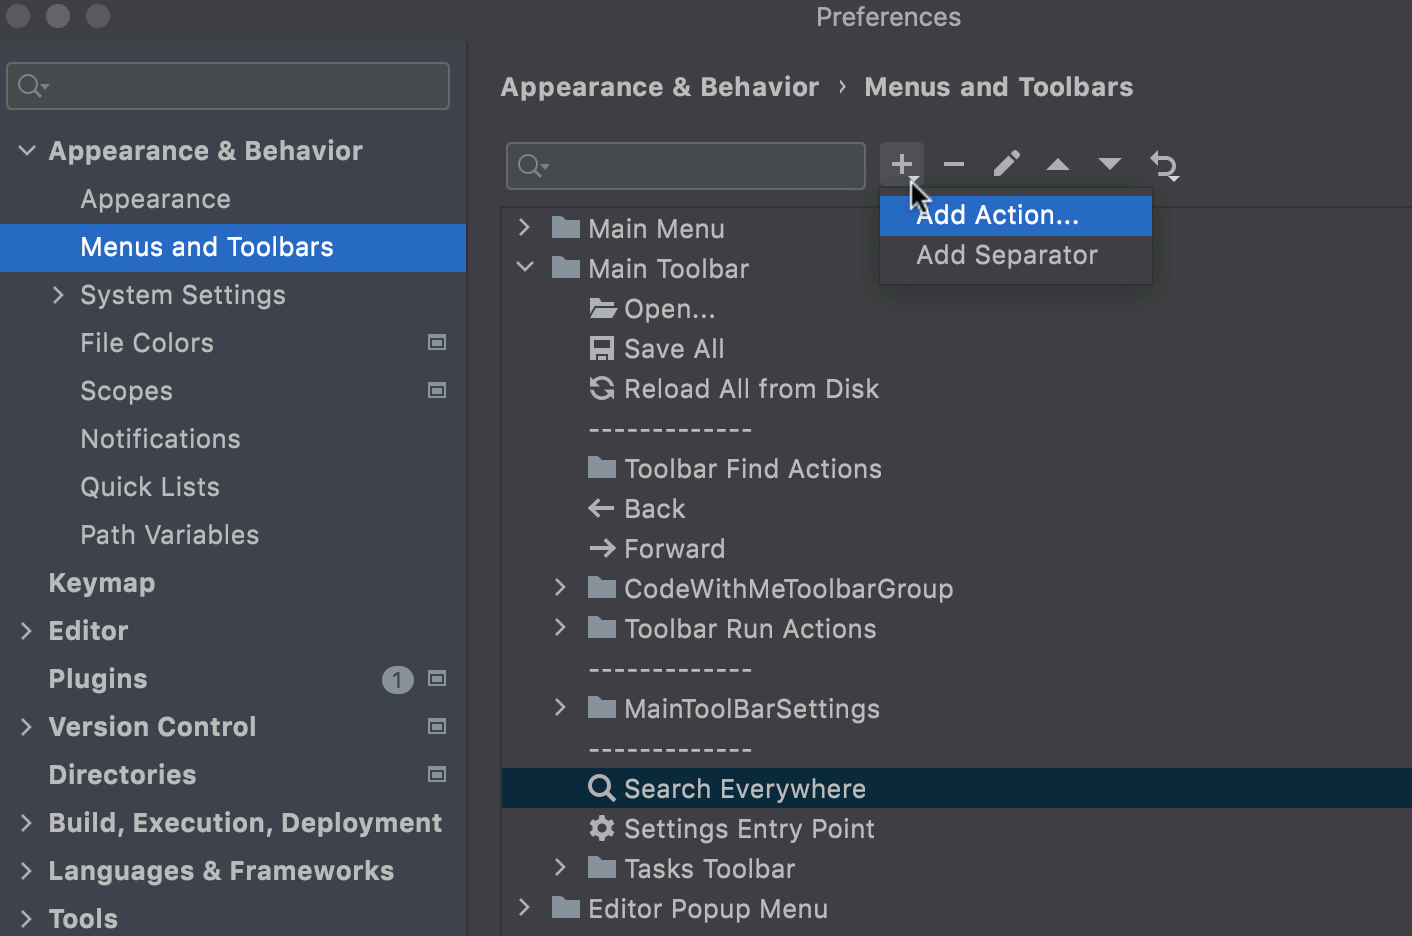Viewport: 1412px width, 936px height.
Task: Collapse the Appearance & Behavior section
Action: 27,151
